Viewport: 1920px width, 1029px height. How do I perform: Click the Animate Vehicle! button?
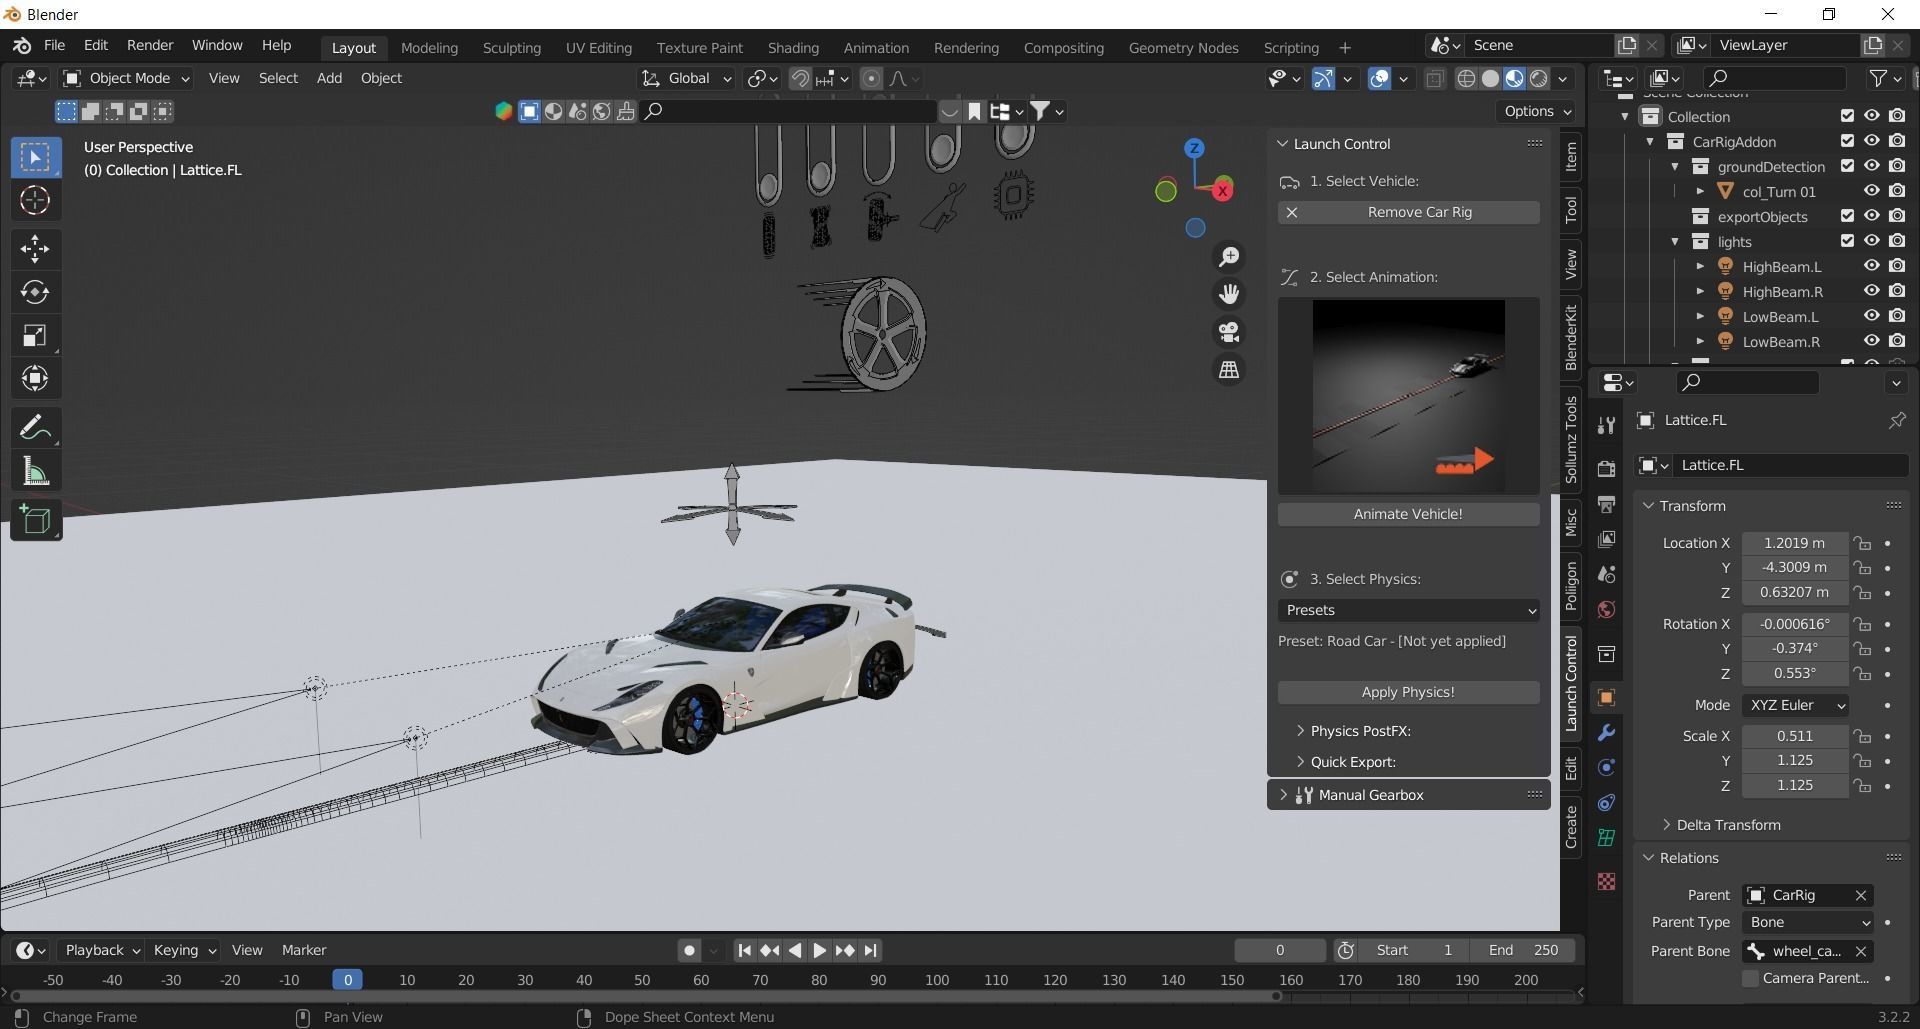[x=1408, y=514]
